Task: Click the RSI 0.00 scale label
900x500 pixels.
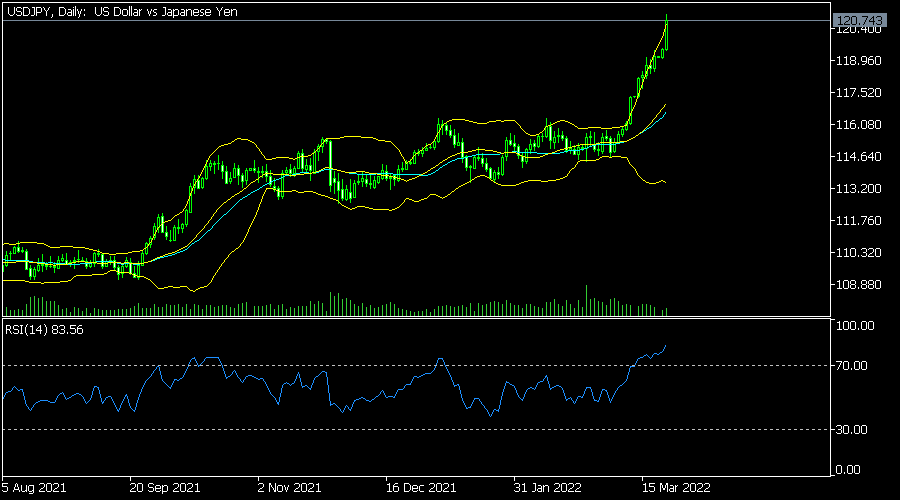Action: pos(848,470)
